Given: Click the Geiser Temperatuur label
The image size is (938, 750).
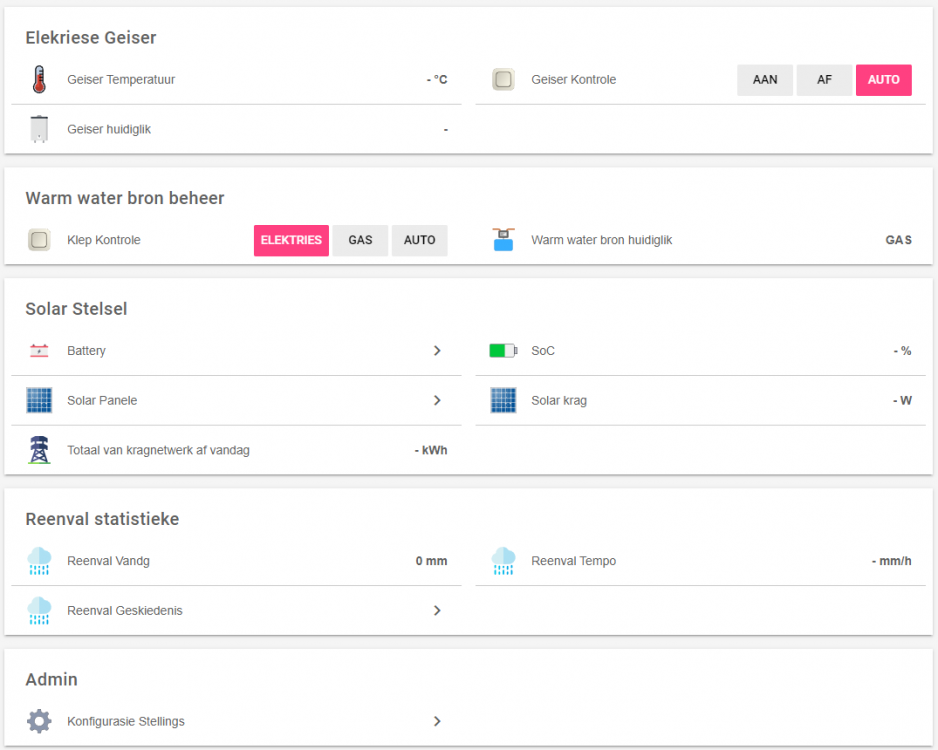Looking at the screenshot, I should point(121,80).
